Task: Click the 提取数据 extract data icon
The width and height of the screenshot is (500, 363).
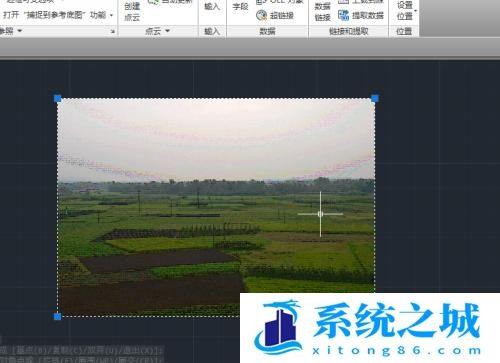Action: point(343,15)
